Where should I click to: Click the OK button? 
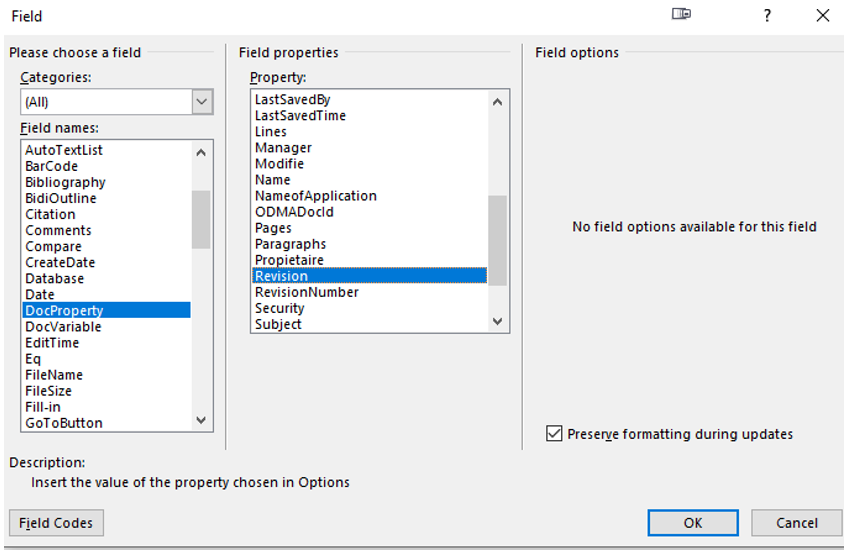pyautogui.click(x=693, y=523)
